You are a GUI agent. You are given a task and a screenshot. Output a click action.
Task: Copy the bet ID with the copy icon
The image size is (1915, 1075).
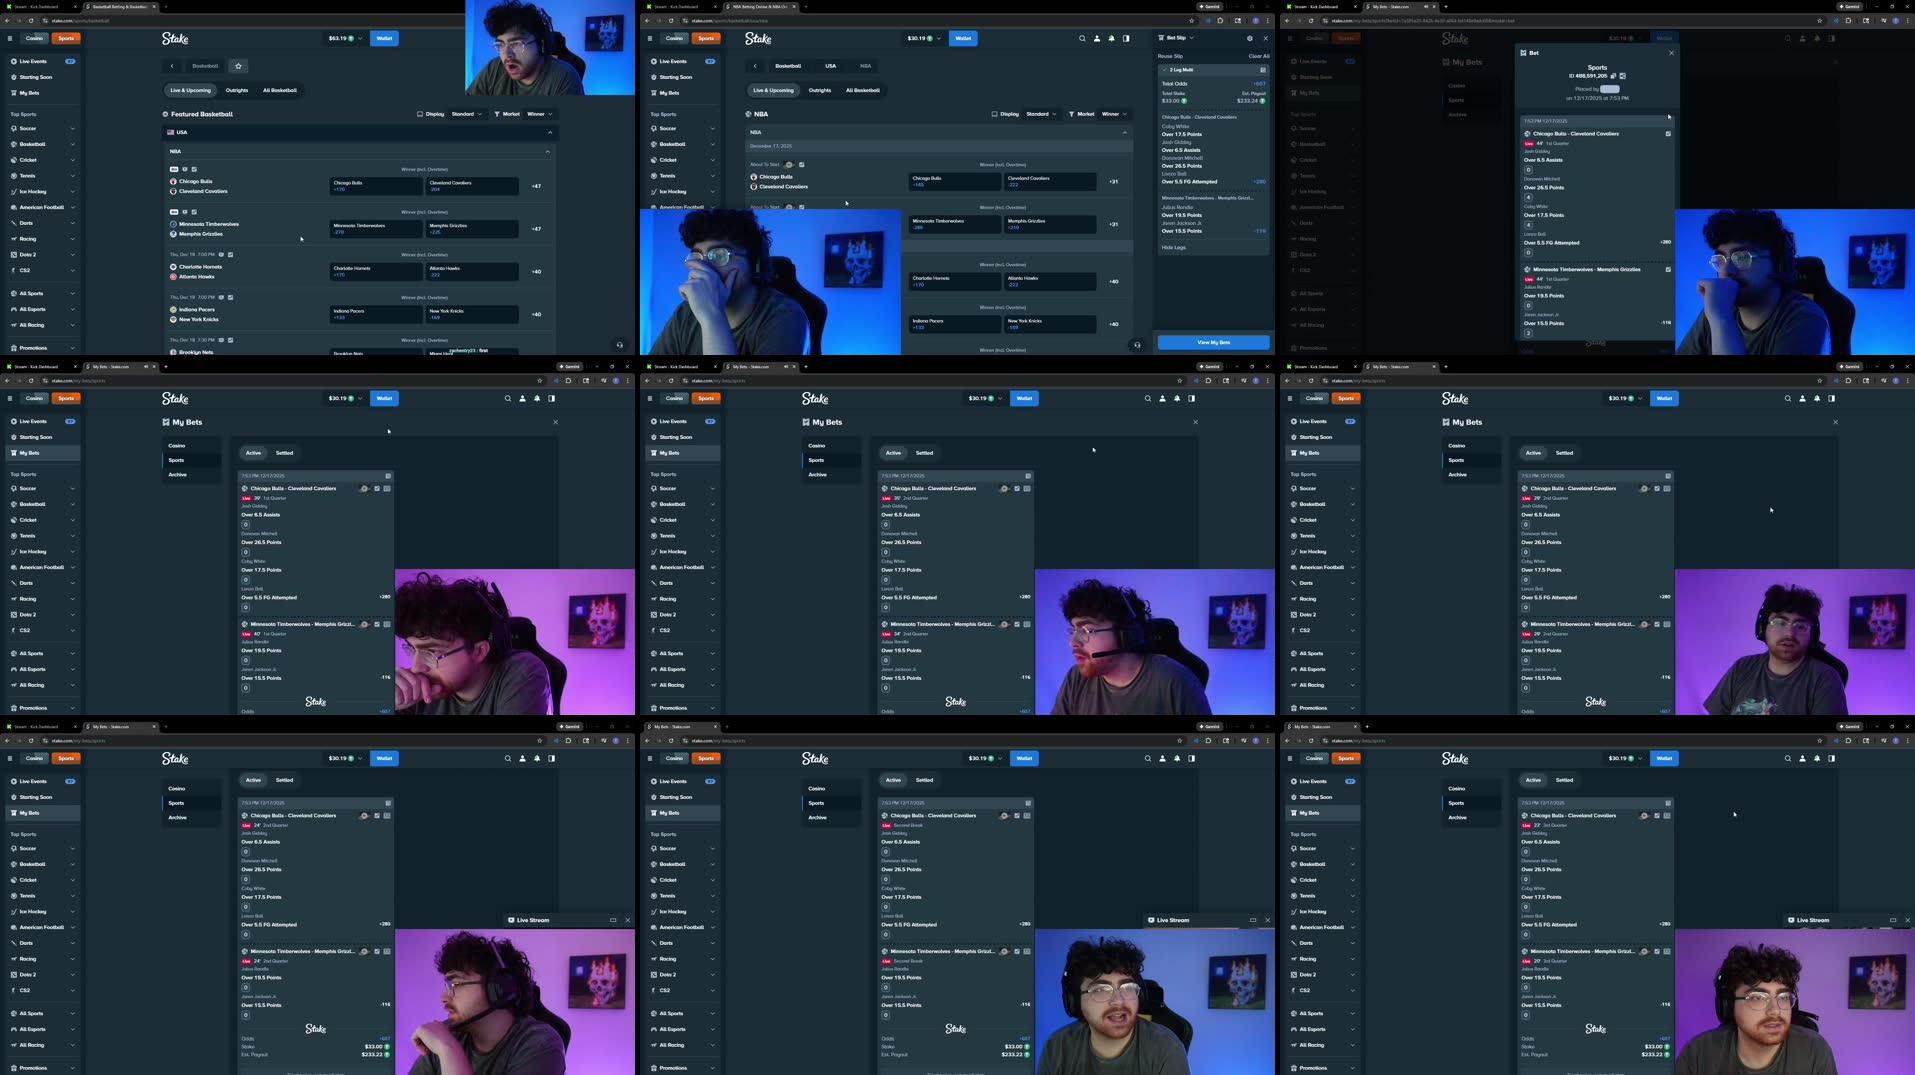click(x=1614, y=75)
